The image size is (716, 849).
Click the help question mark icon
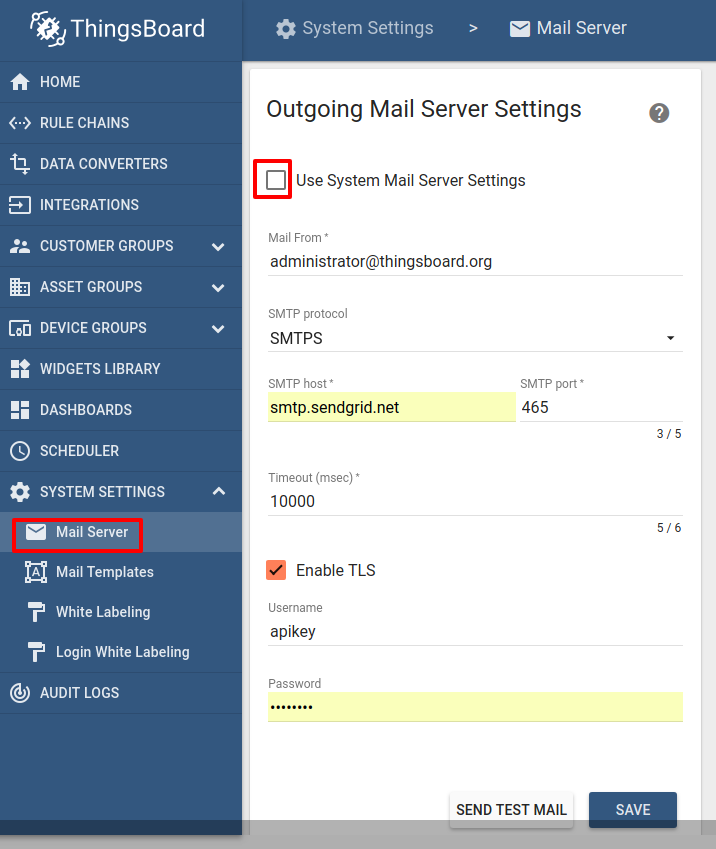coord(659,113)
